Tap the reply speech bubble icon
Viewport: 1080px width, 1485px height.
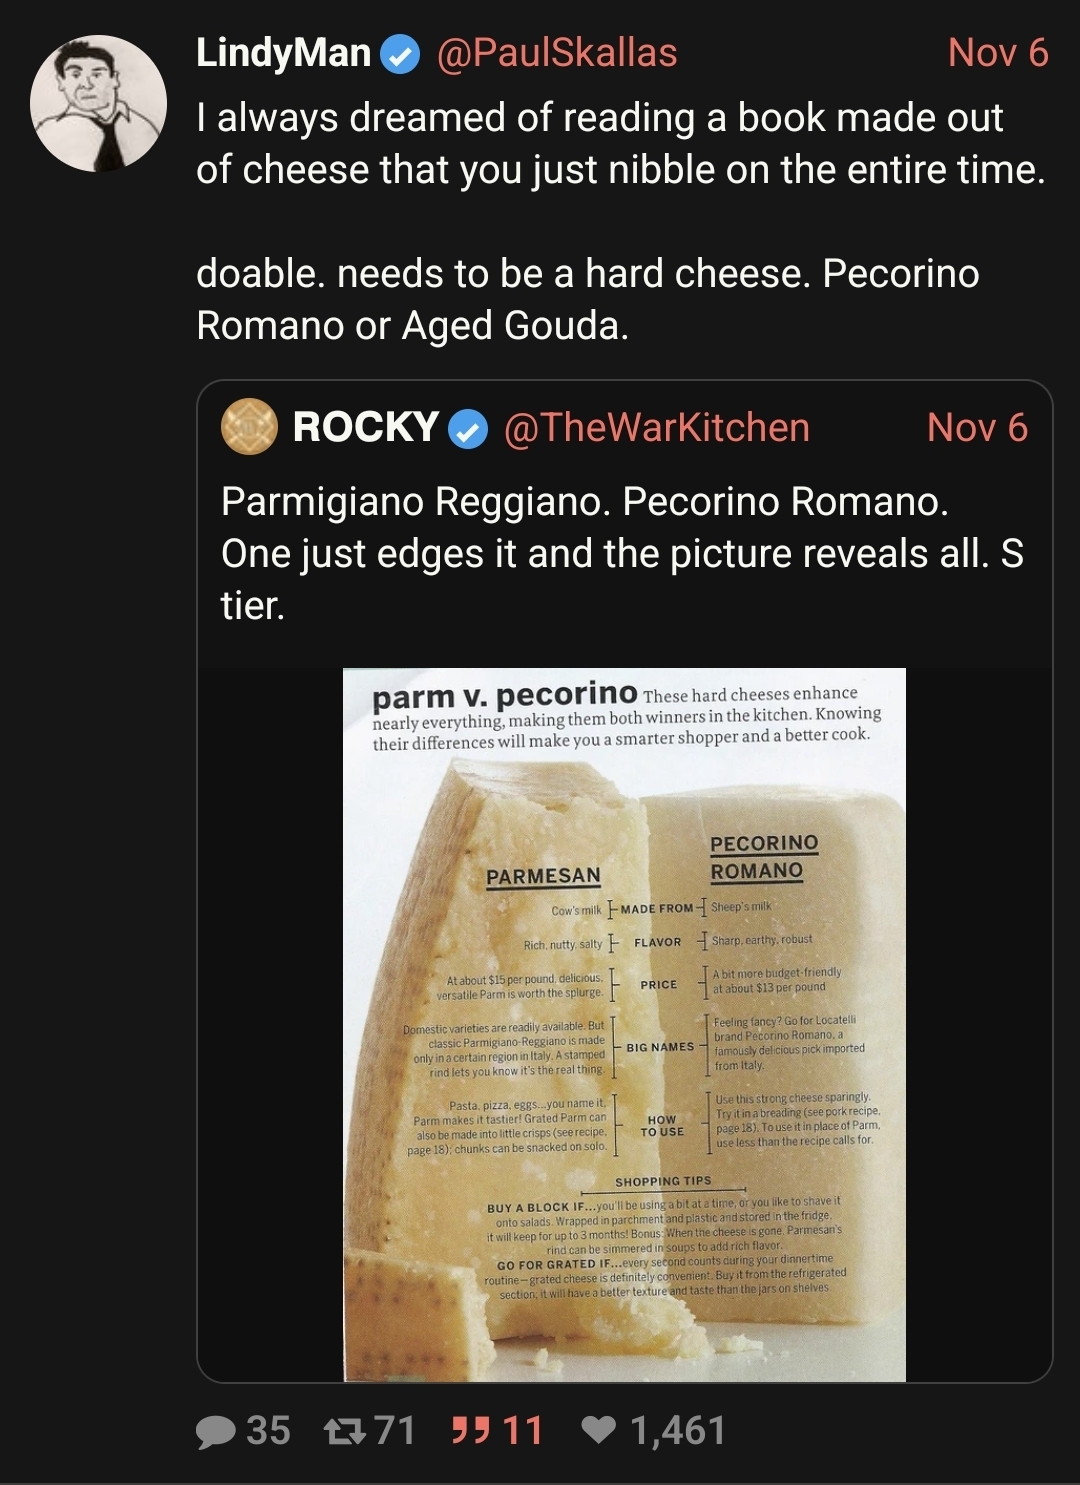[x=215, y=1431]
